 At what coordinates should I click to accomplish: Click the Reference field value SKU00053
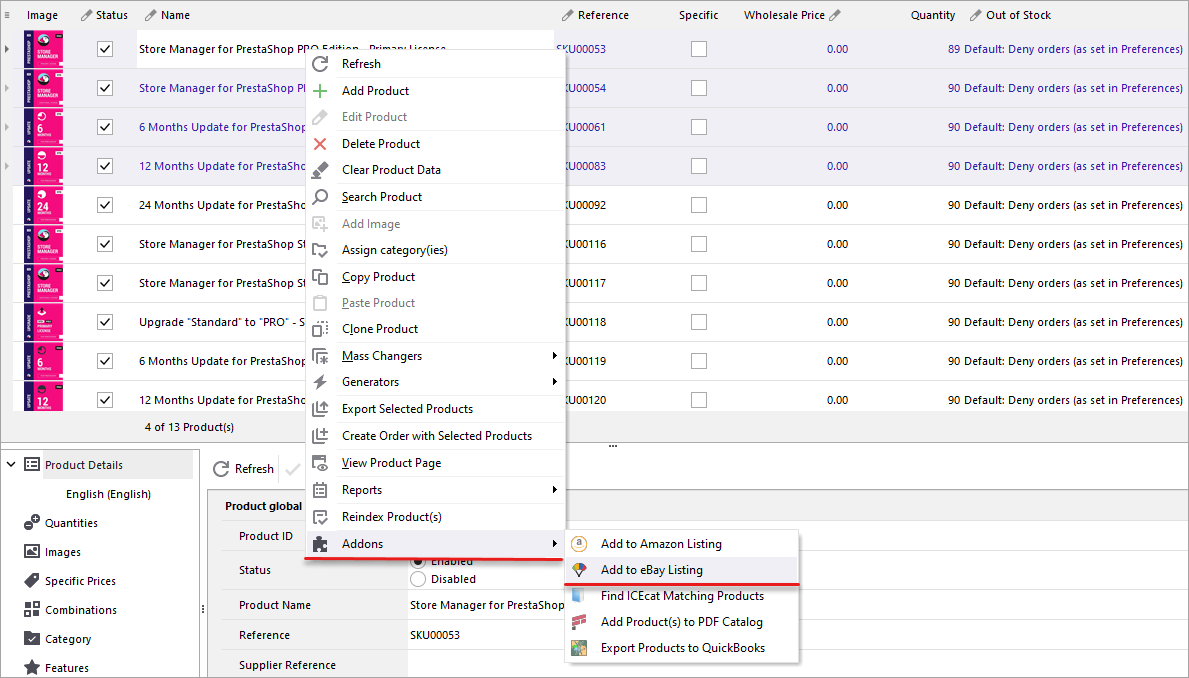435,635
